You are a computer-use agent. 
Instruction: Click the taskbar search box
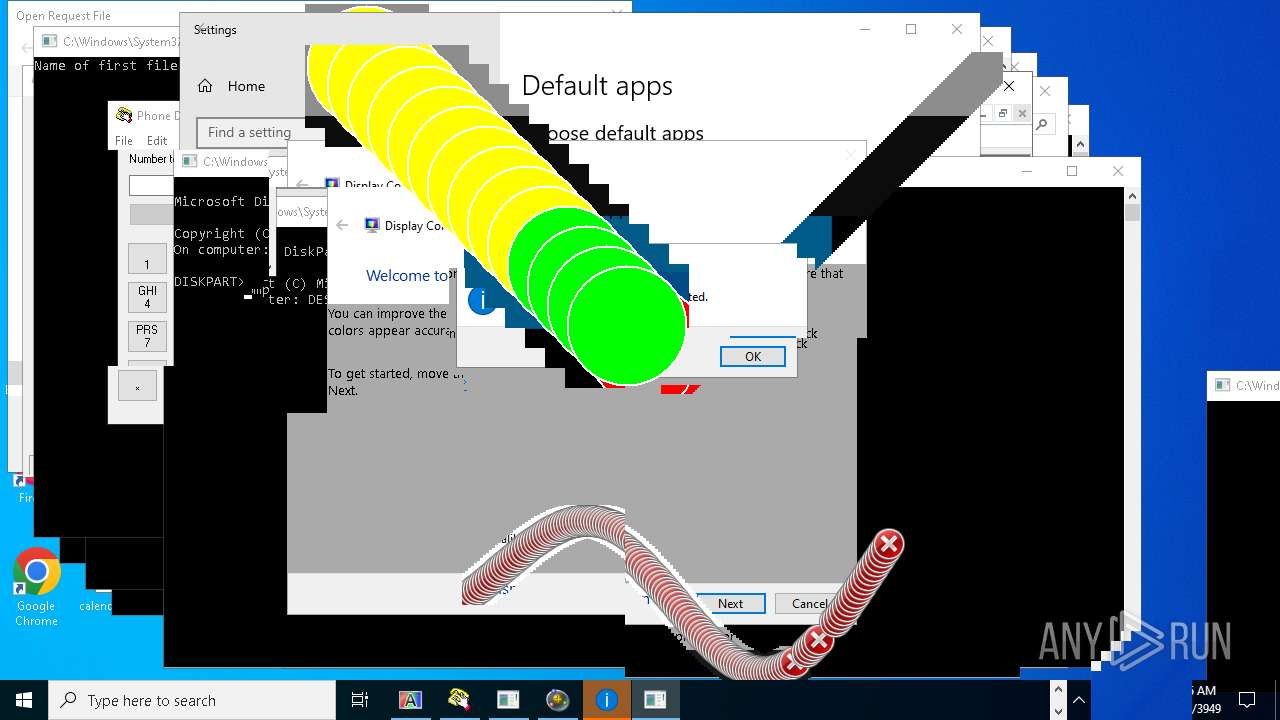pos(192,700)
